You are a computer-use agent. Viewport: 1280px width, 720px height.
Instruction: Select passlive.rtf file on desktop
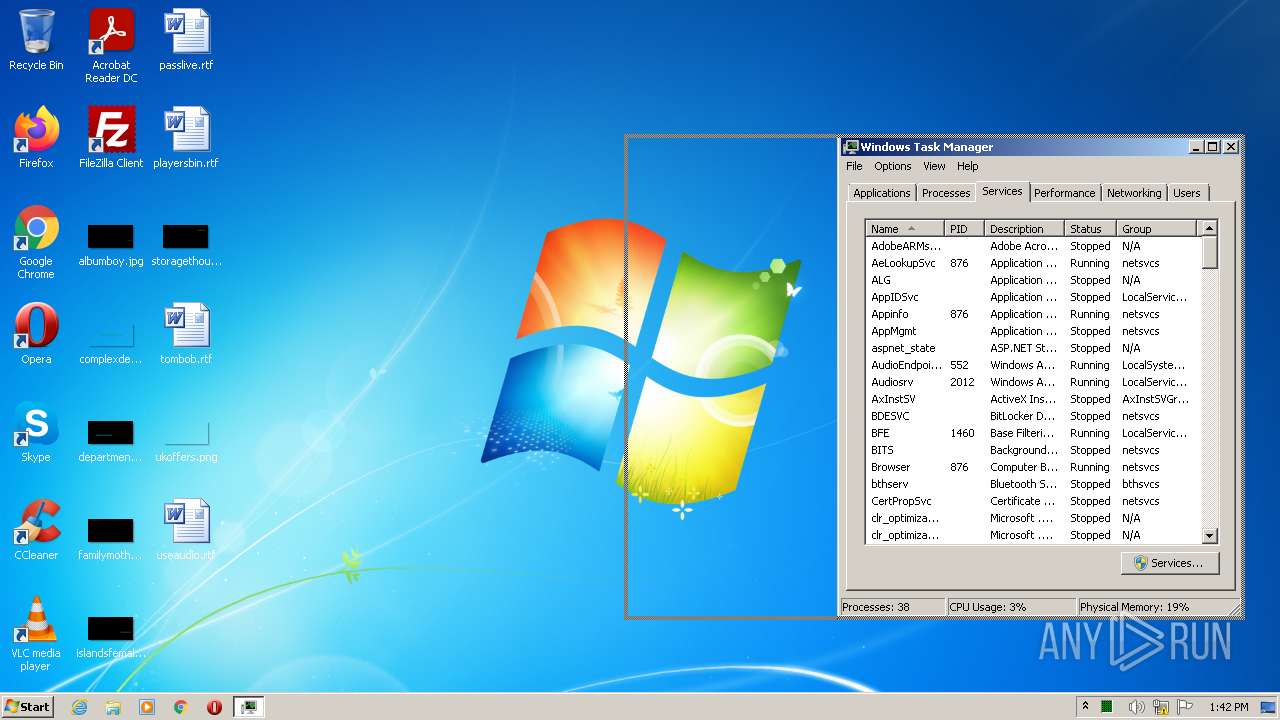[186, 40]
